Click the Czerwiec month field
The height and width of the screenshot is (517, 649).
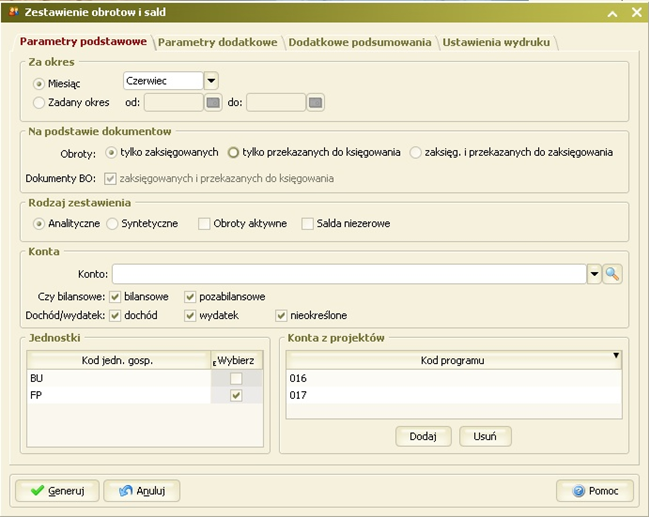pos(163,81)
